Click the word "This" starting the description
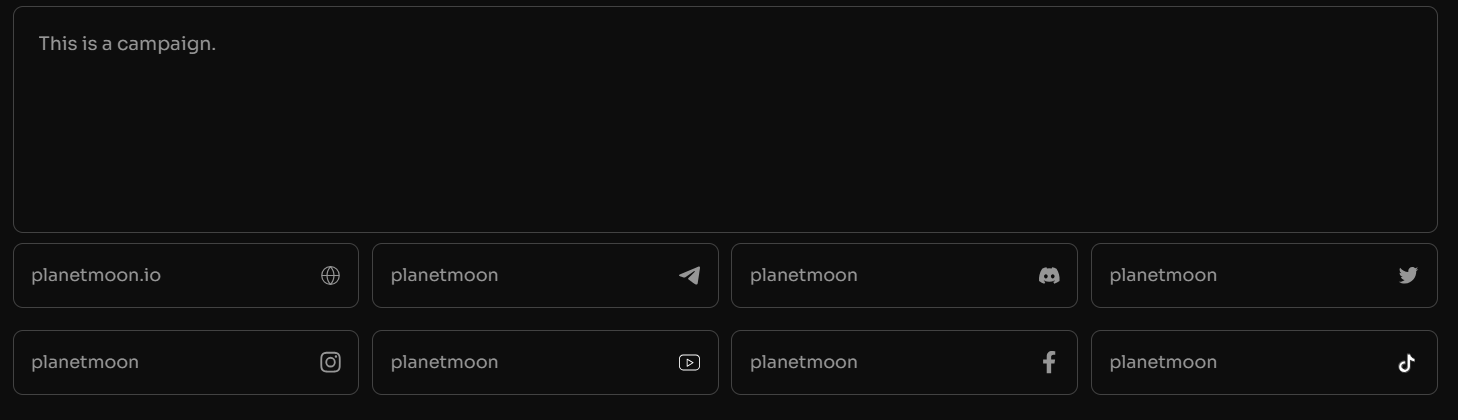The width and height of the screenshot is (1458, 420). pos(57,44)
